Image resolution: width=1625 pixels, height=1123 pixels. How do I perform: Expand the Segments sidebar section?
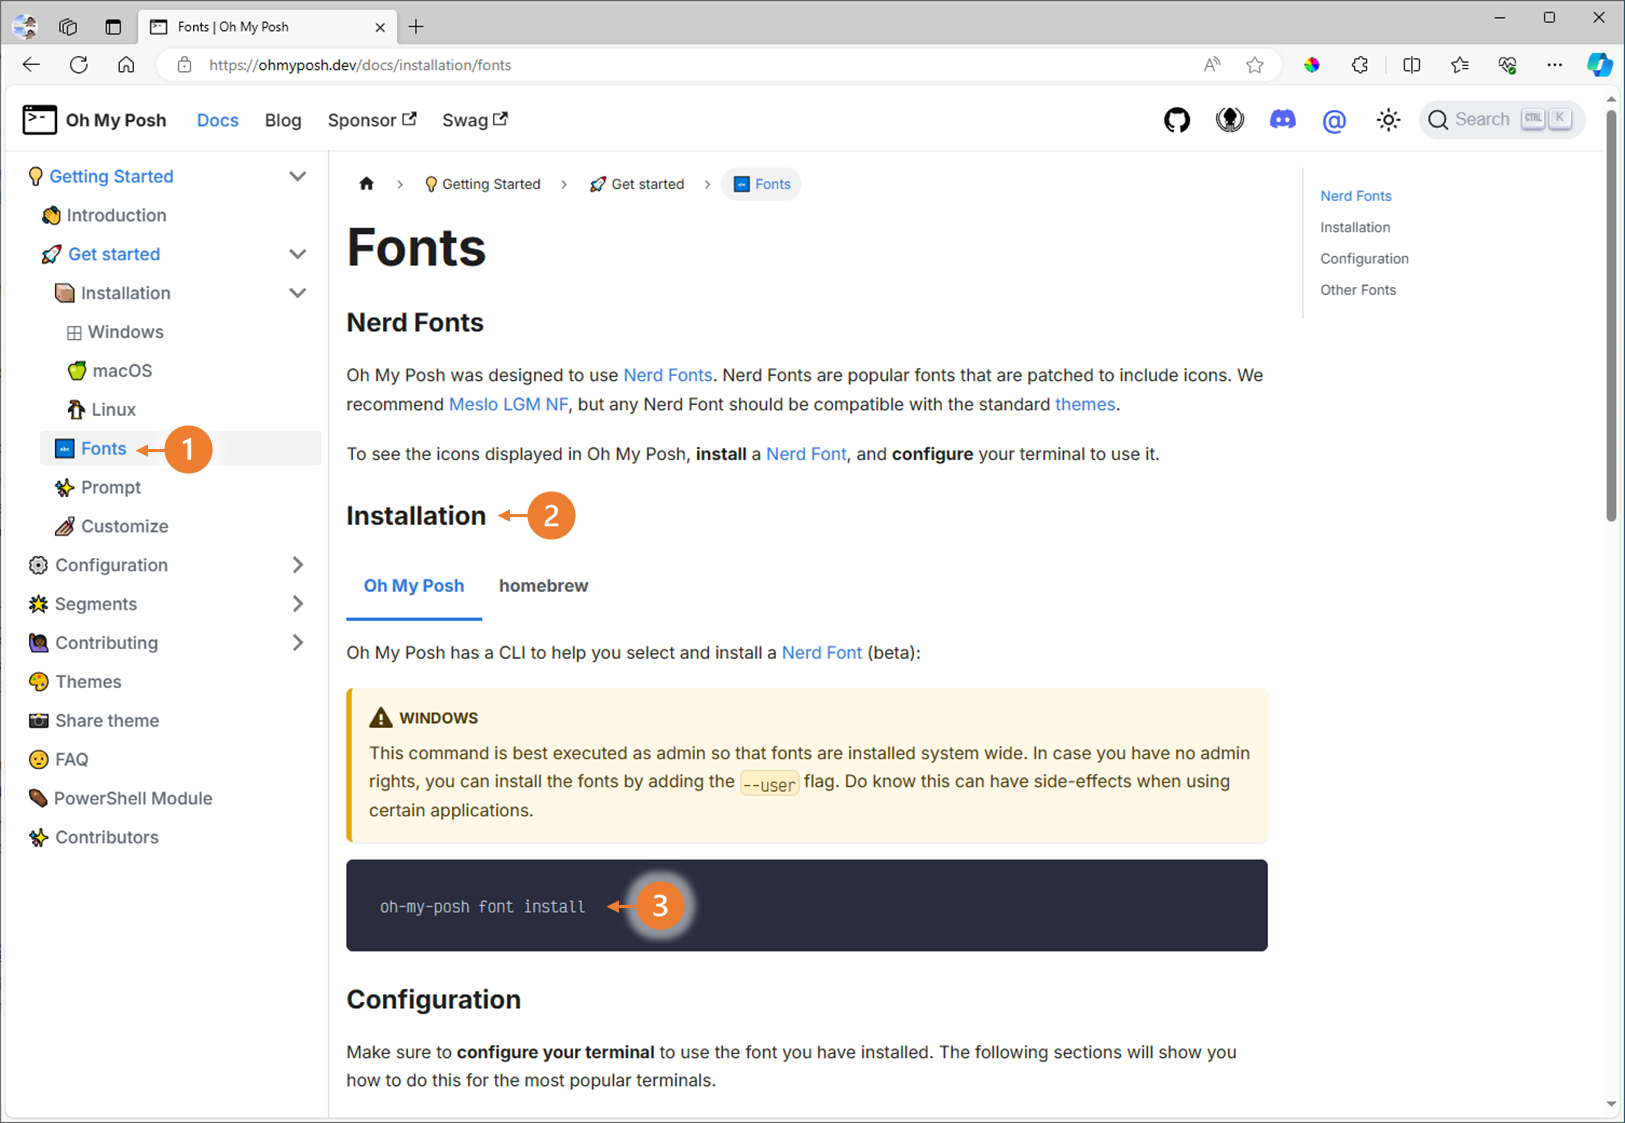(x=297, y=604)
